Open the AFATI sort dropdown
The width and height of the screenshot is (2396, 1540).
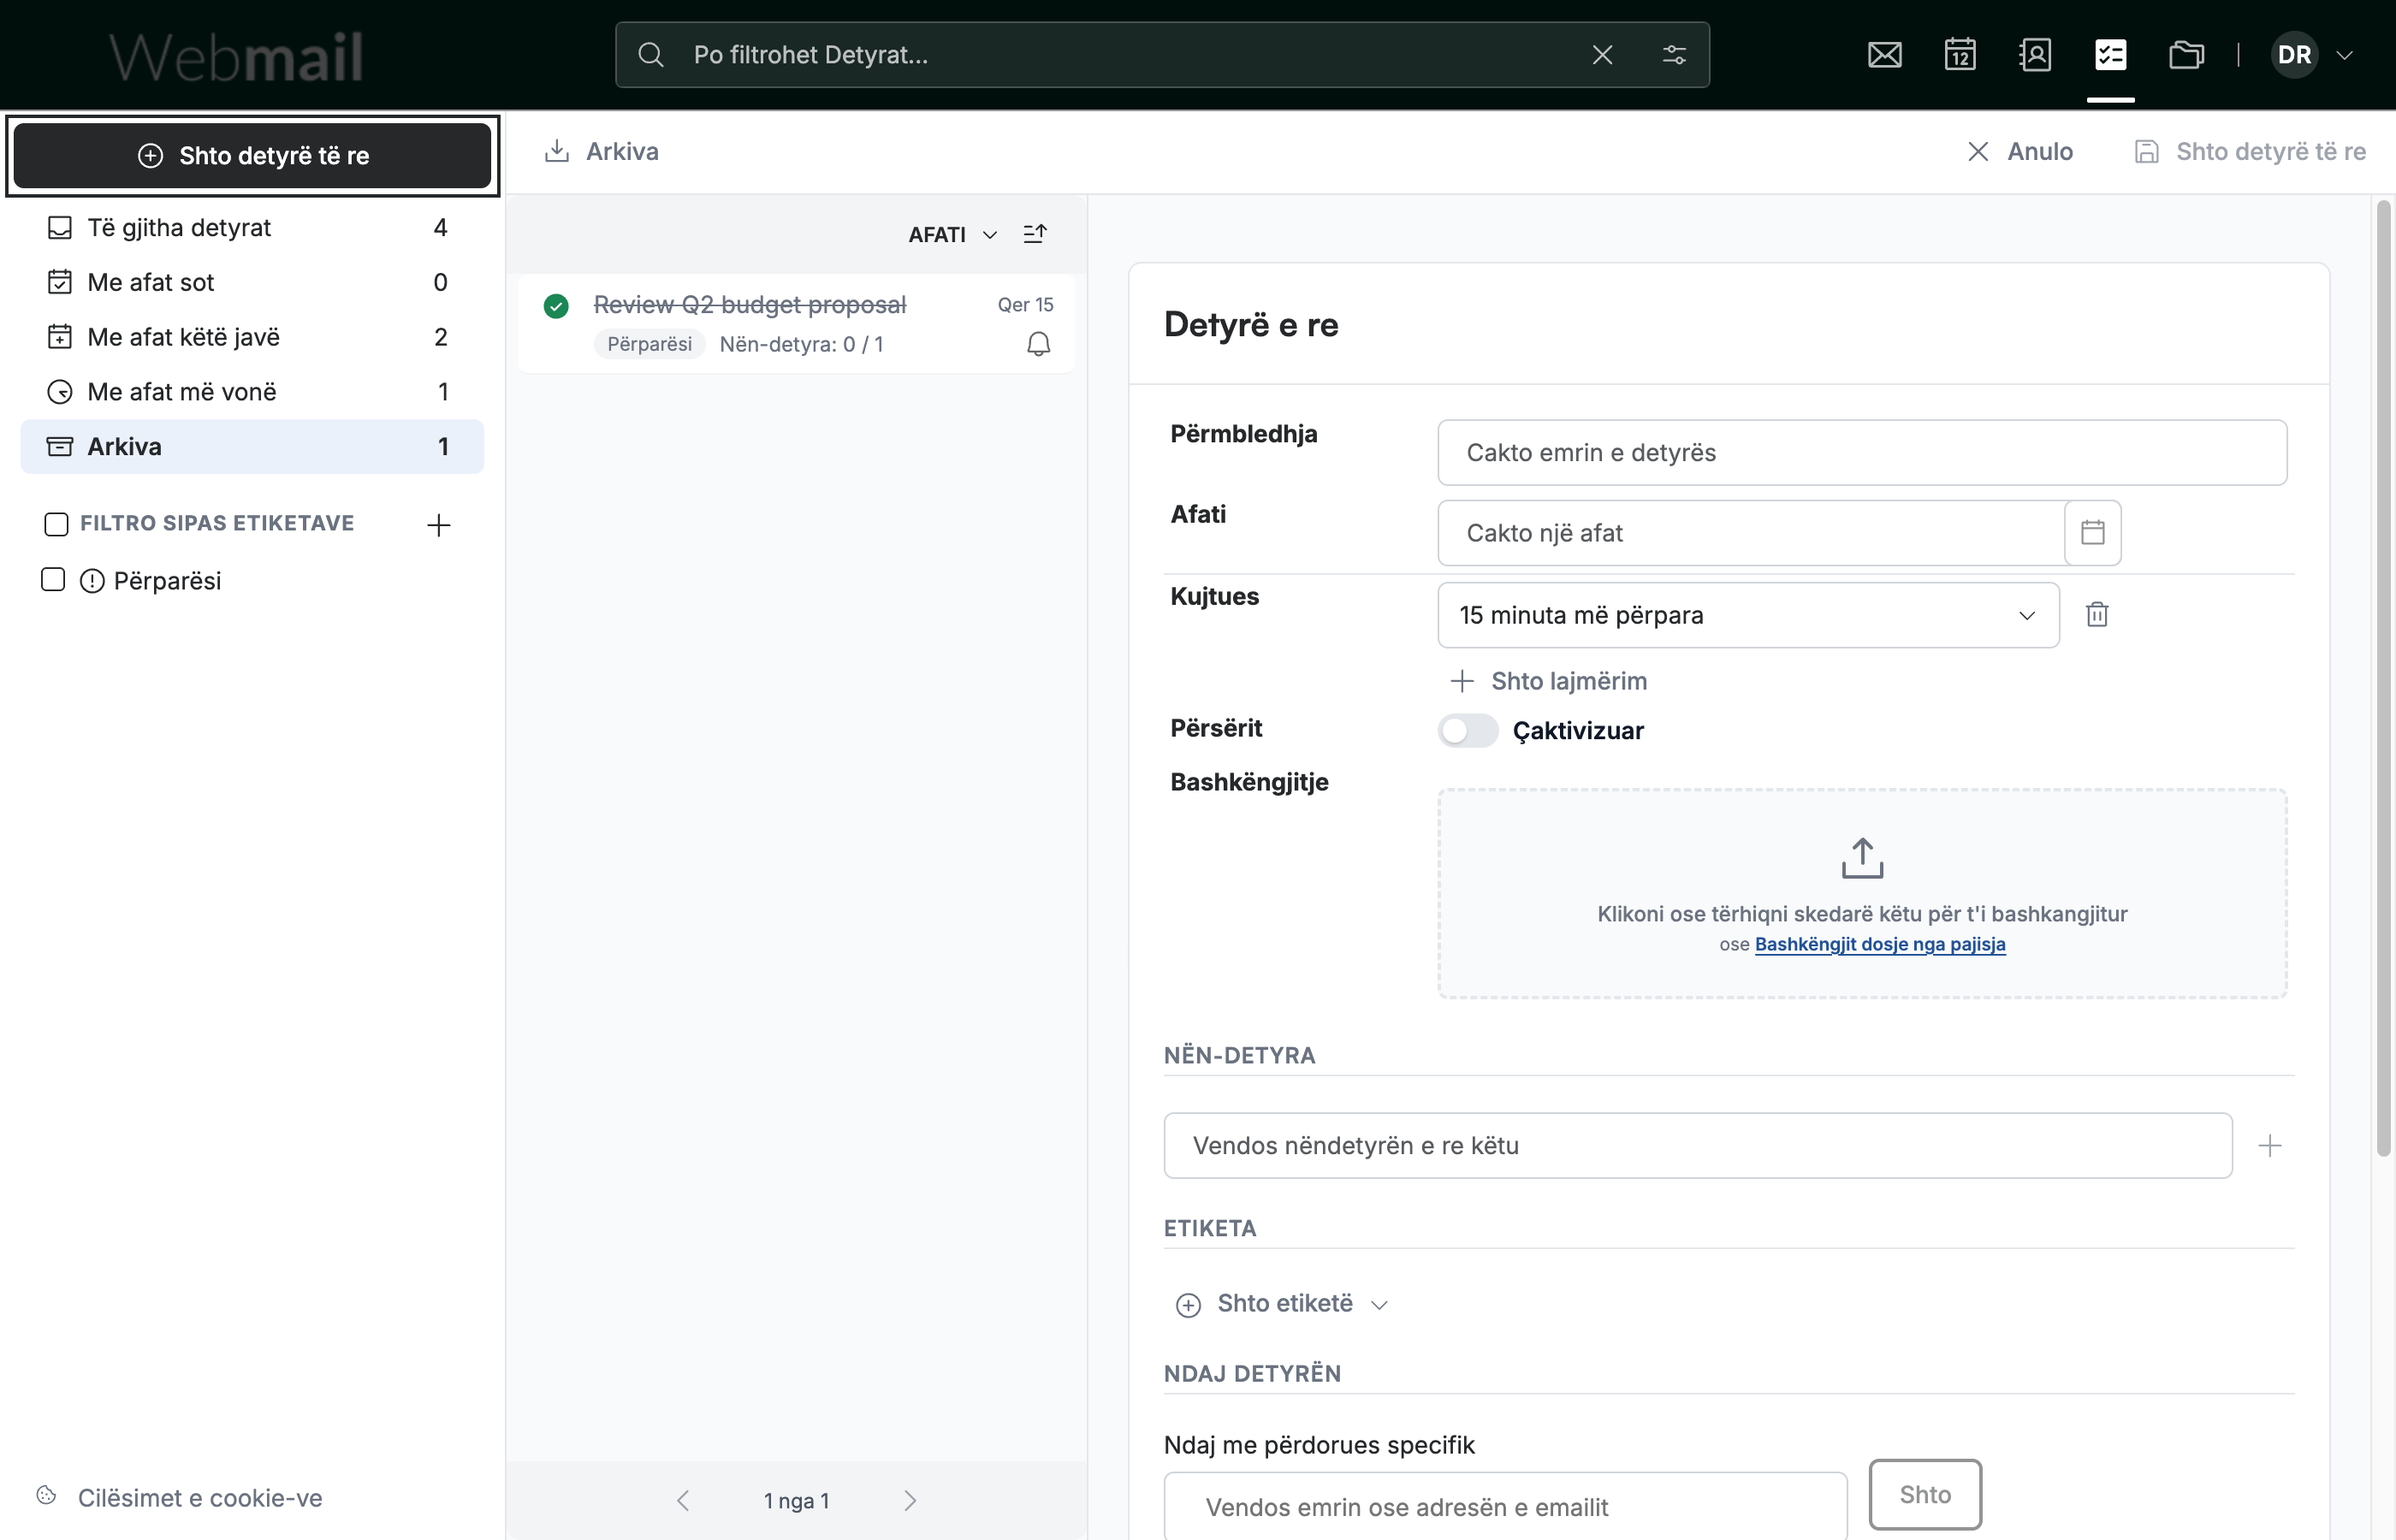pyautogui.click(x=952, y=234)
